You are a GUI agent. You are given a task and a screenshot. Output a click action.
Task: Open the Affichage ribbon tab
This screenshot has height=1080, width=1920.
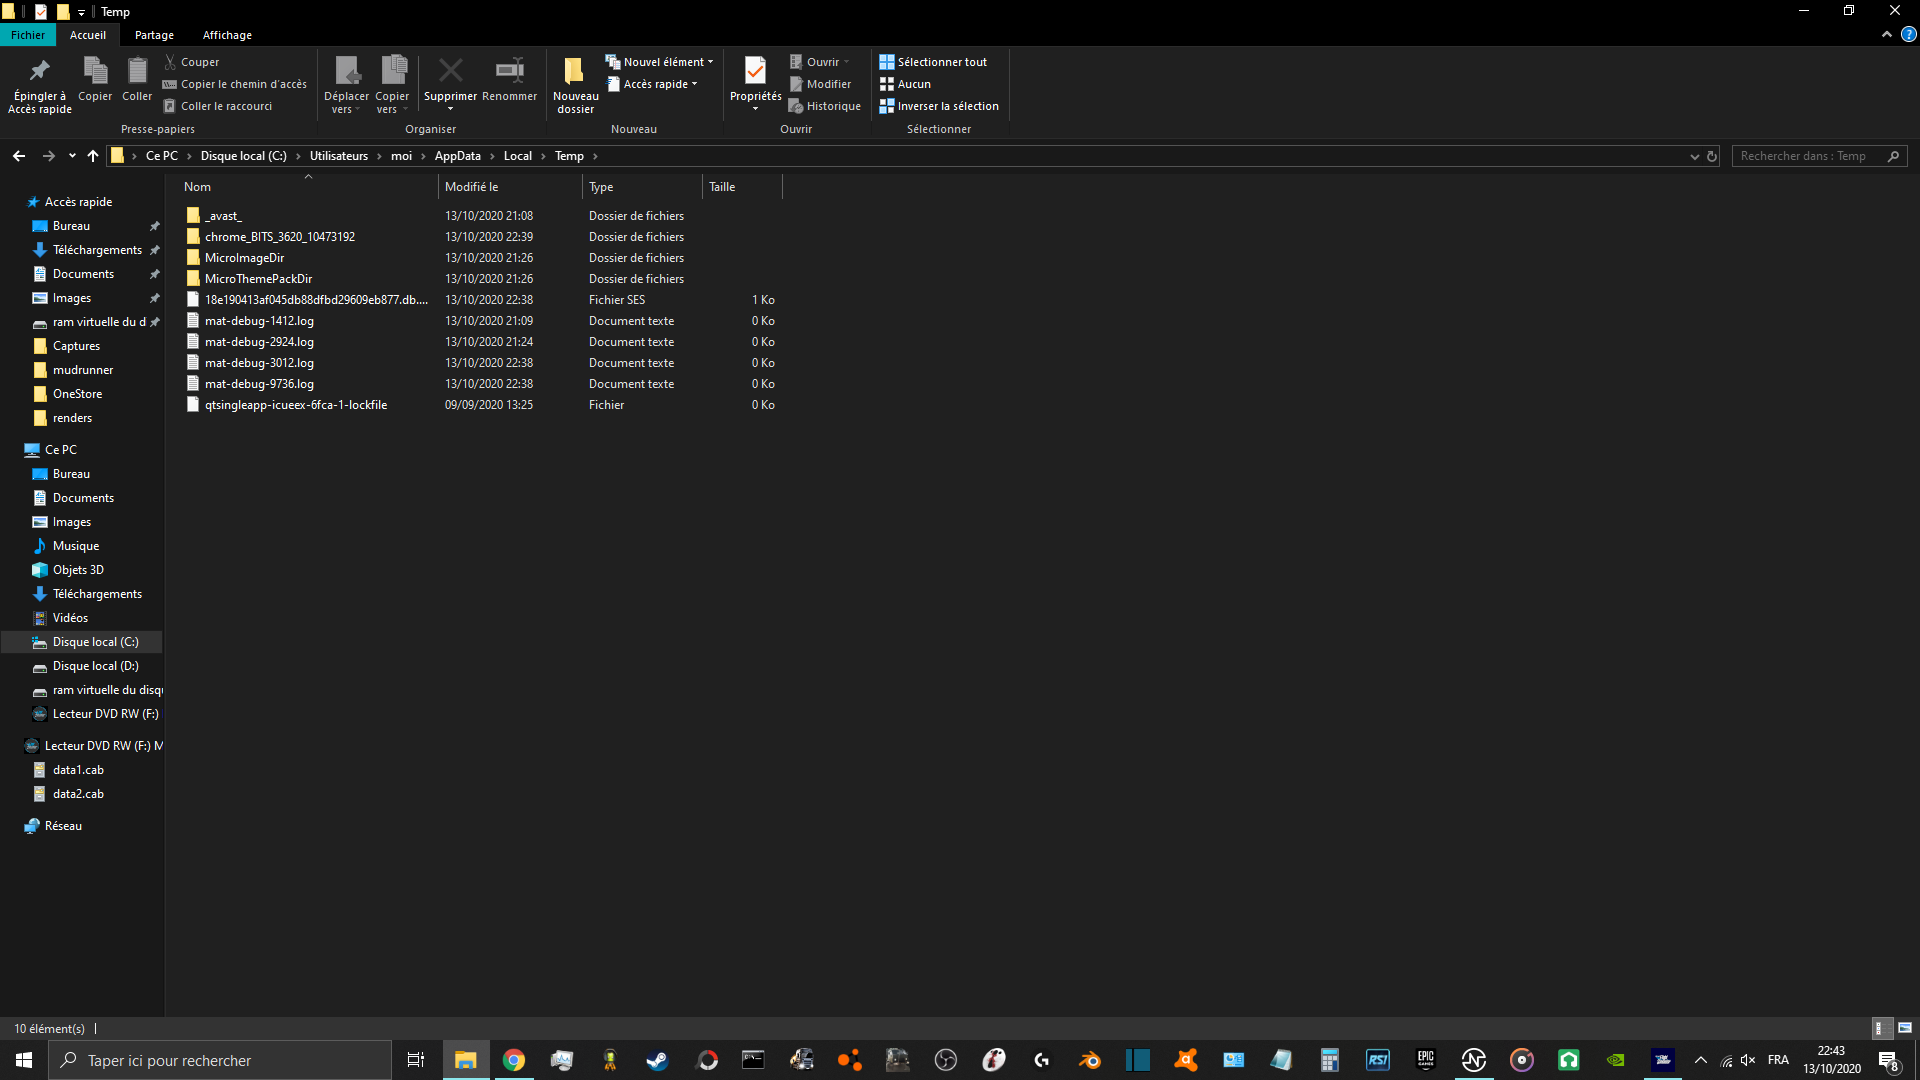(x=227, y=35)
